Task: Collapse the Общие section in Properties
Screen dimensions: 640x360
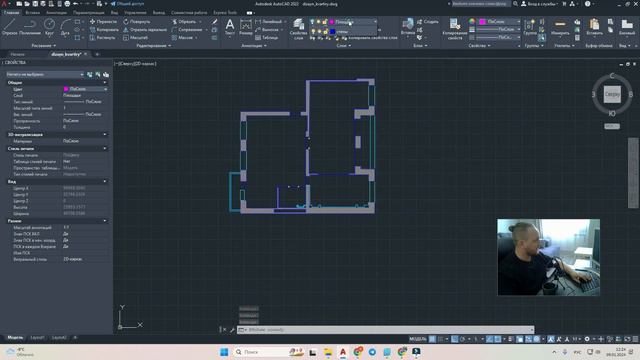Action: point(105,82)
